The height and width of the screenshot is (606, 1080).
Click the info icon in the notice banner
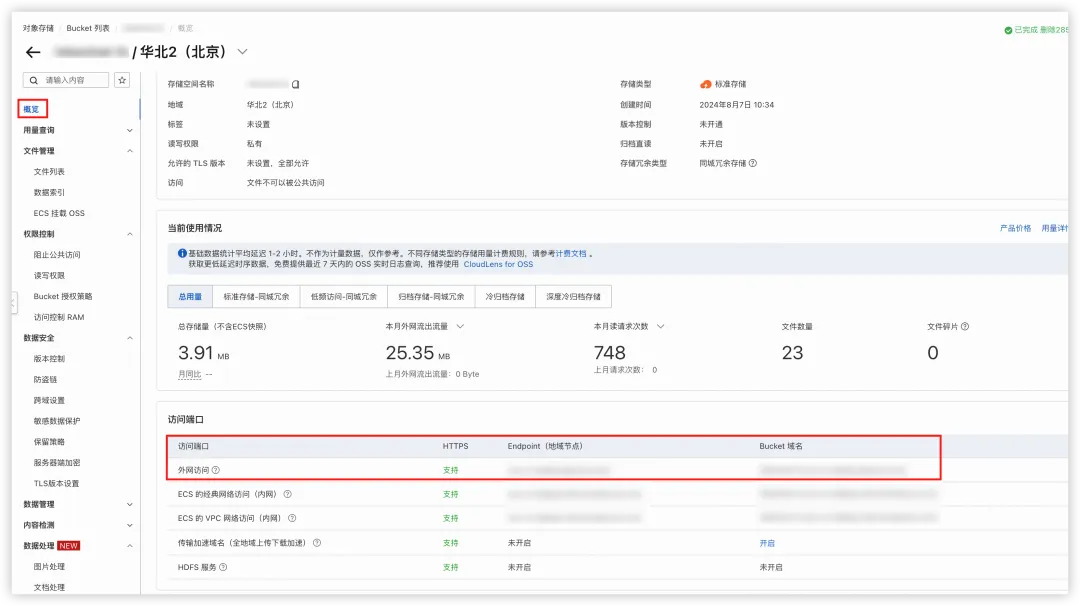183,253
